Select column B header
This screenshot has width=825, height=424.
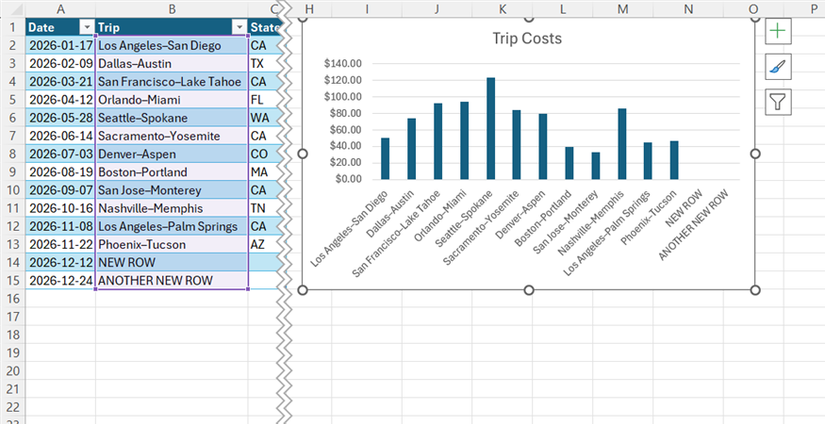172,8
